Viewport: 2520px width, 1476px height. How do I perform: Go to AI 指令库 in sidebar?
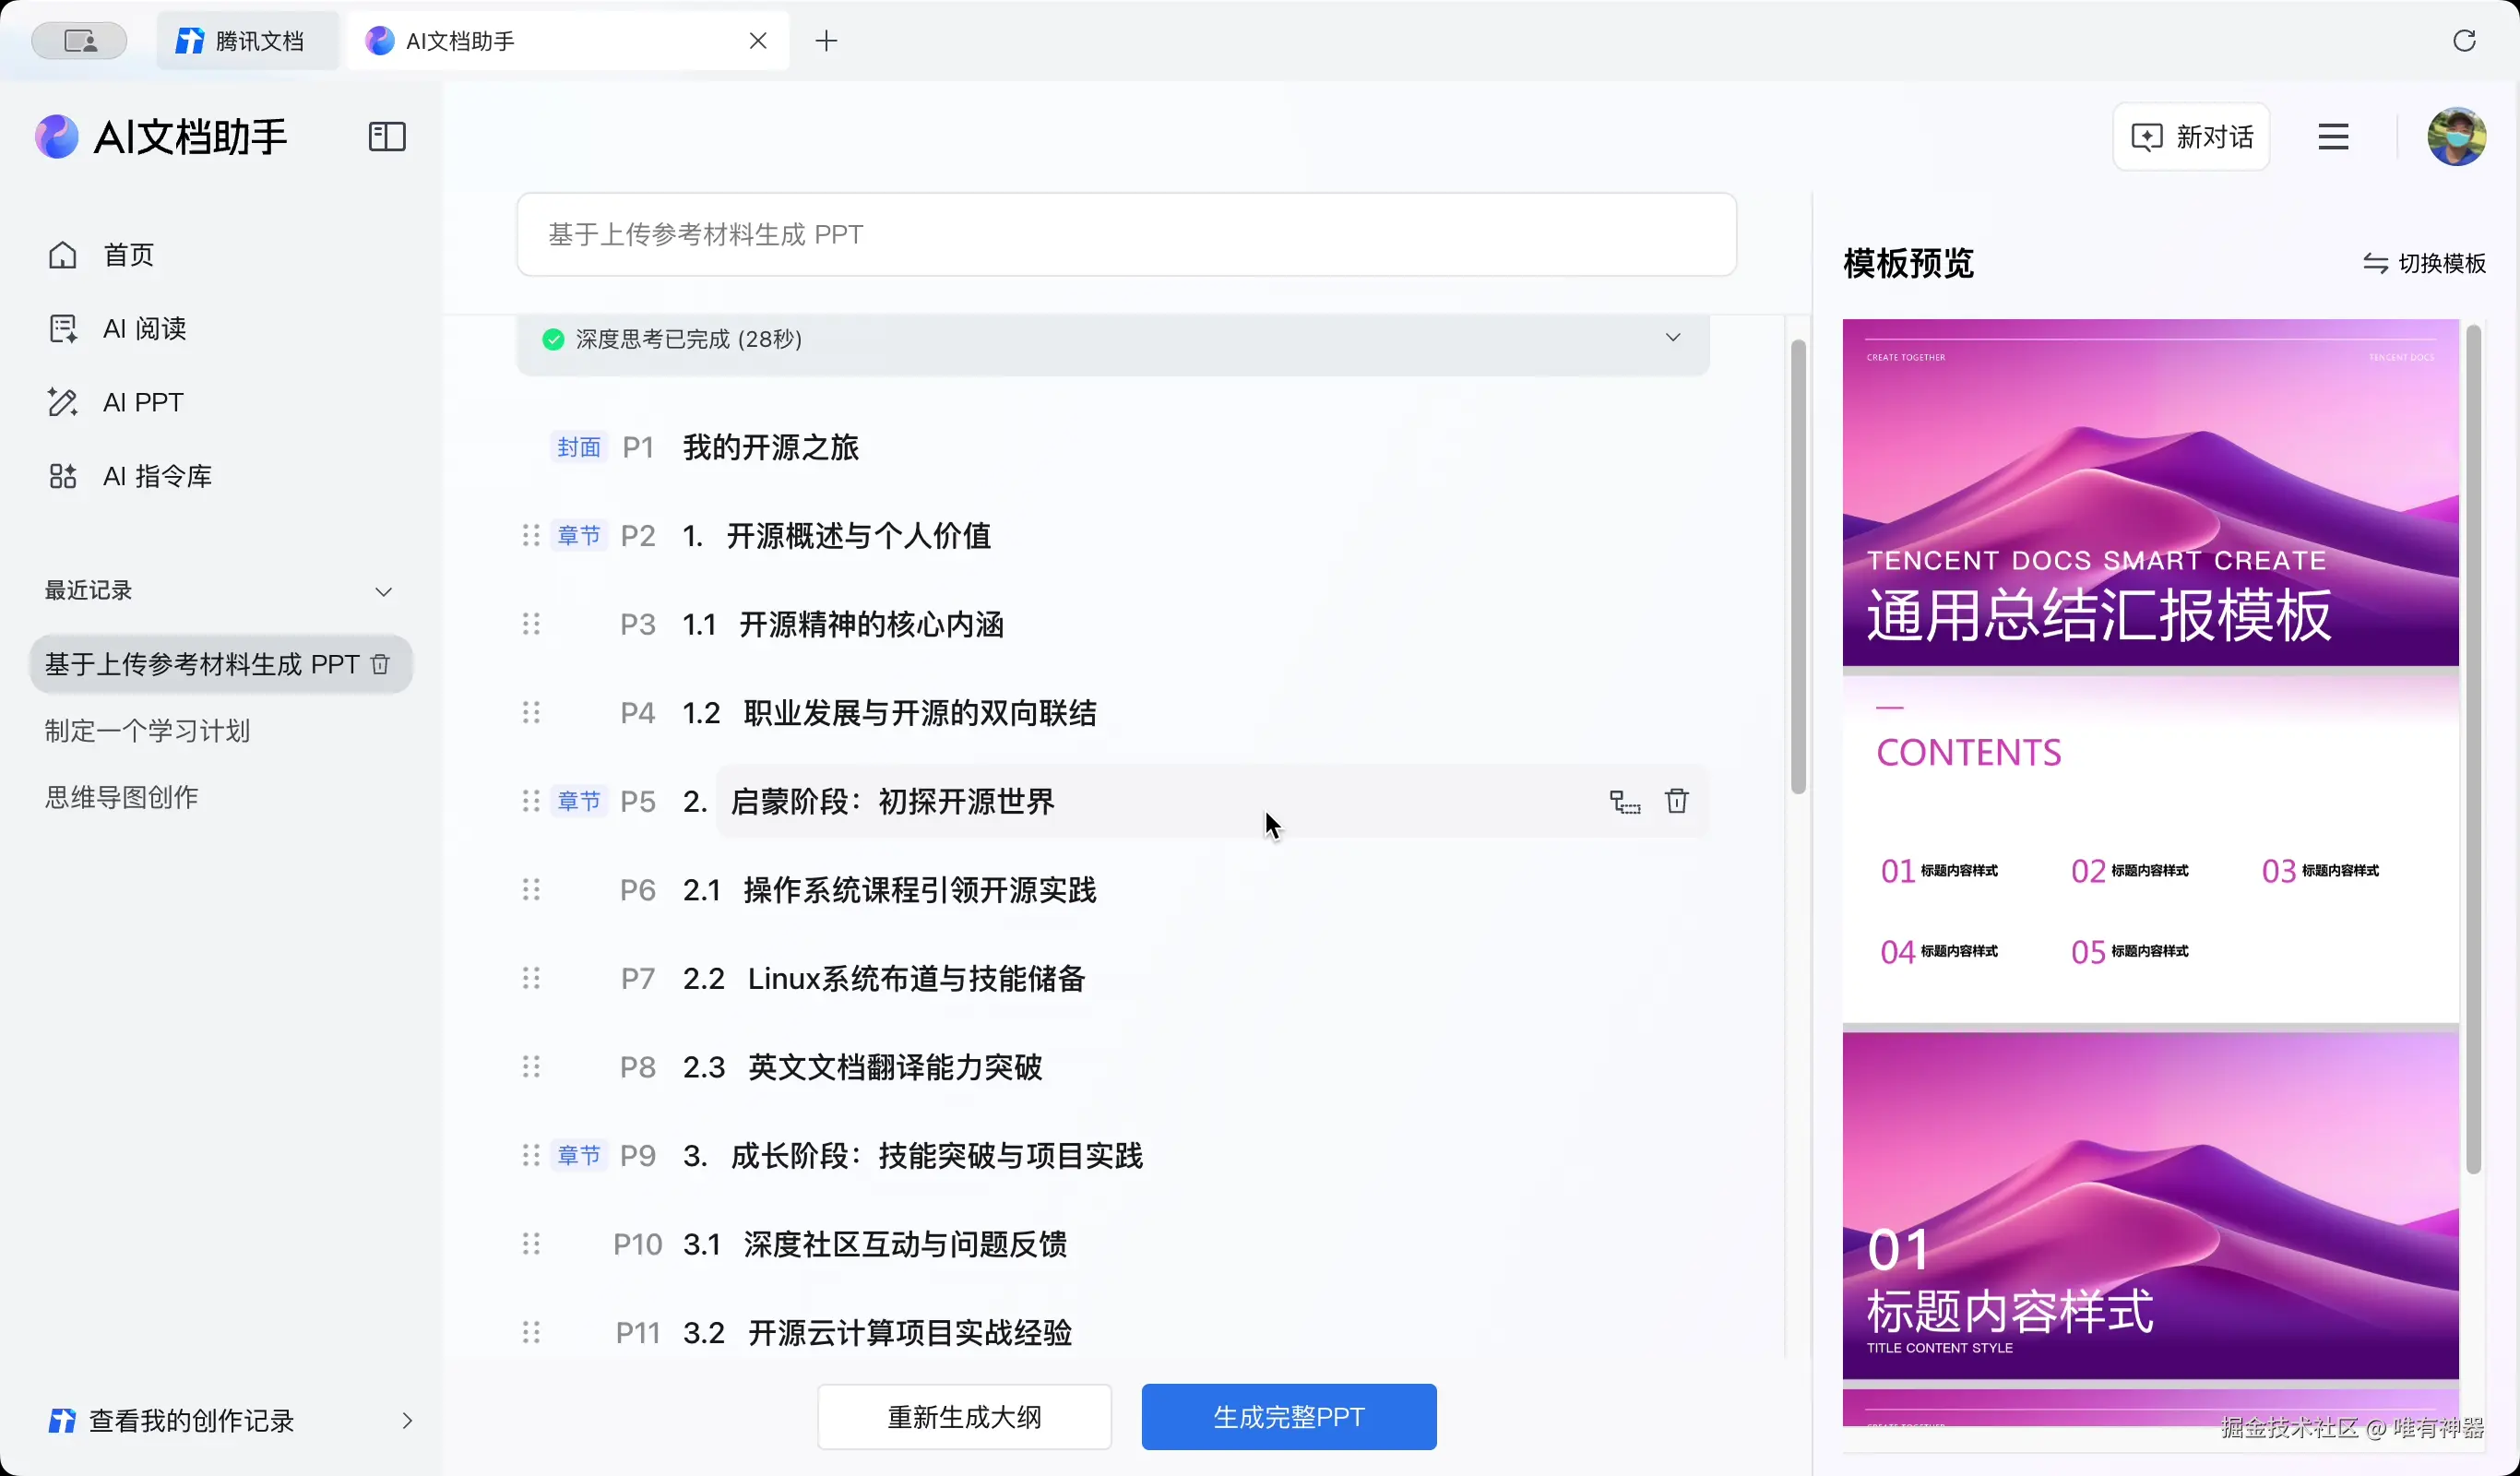point(157,476)
